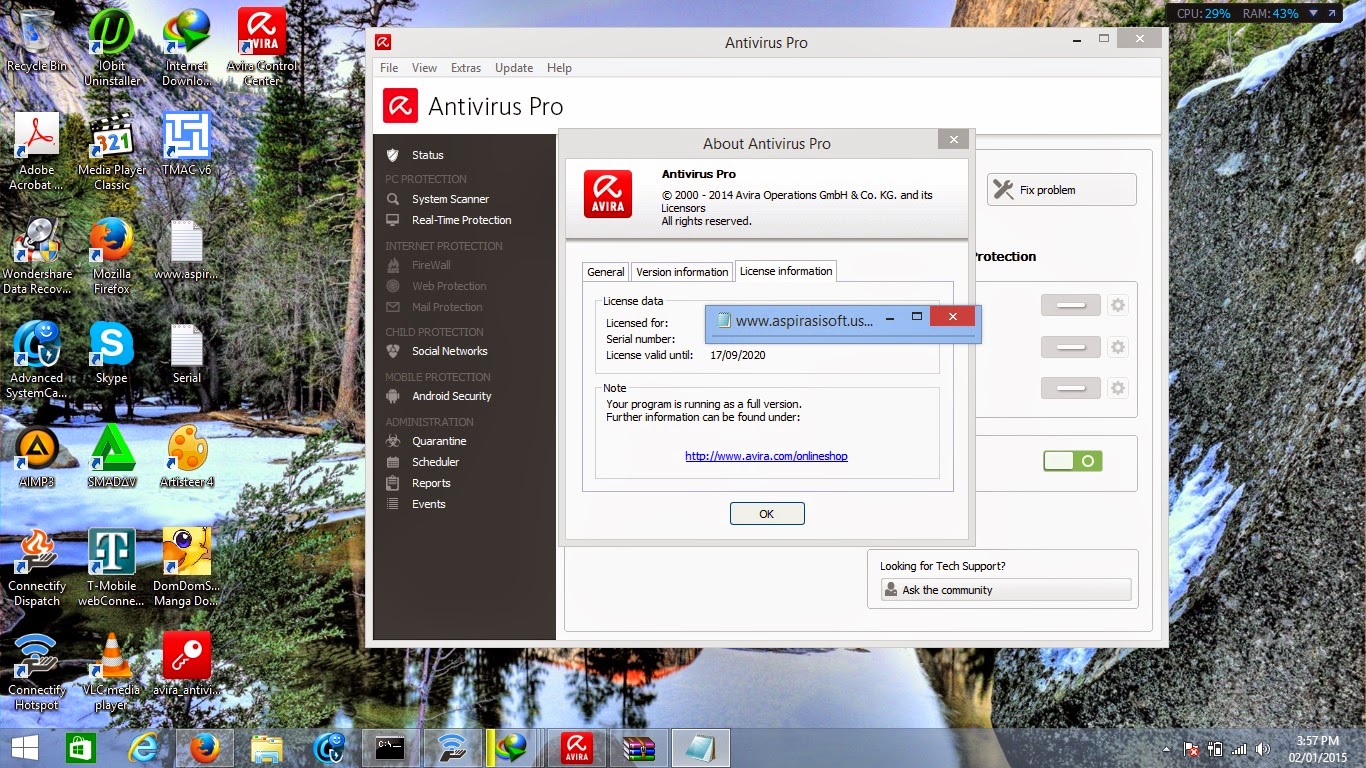The image size is (1366, 768).
Task: Select the License information tab
Action: [x=785, y=271]
